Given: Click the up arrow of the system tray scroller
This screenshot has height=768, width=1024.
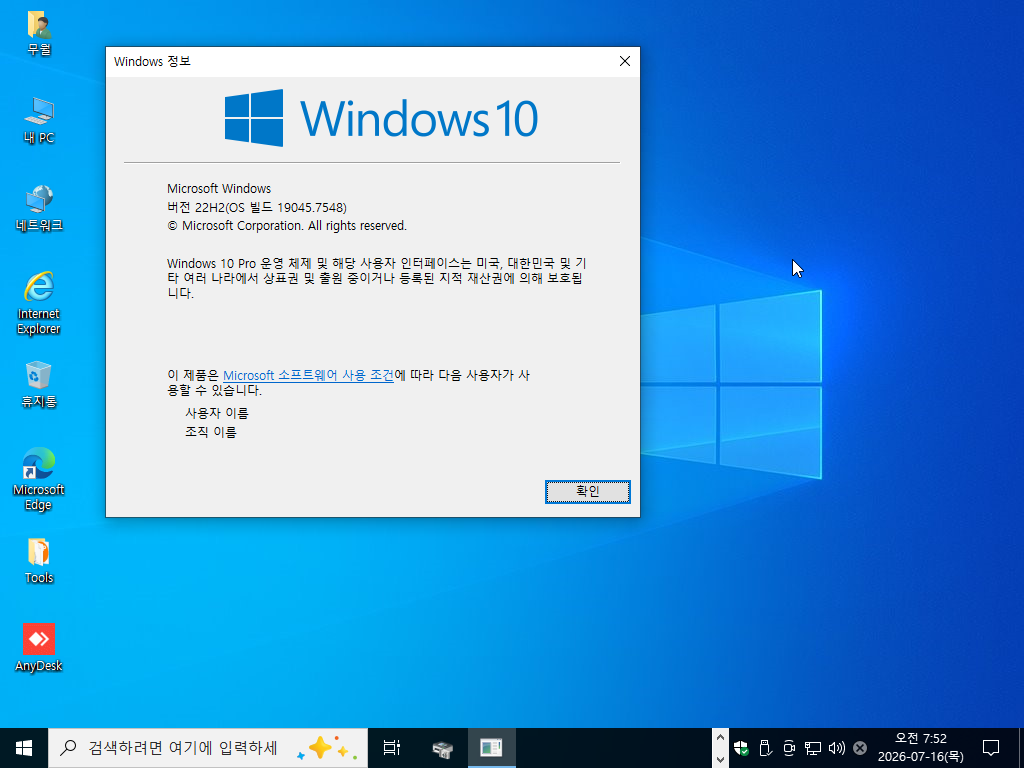Looking at the screenshot, I should 720,738.
